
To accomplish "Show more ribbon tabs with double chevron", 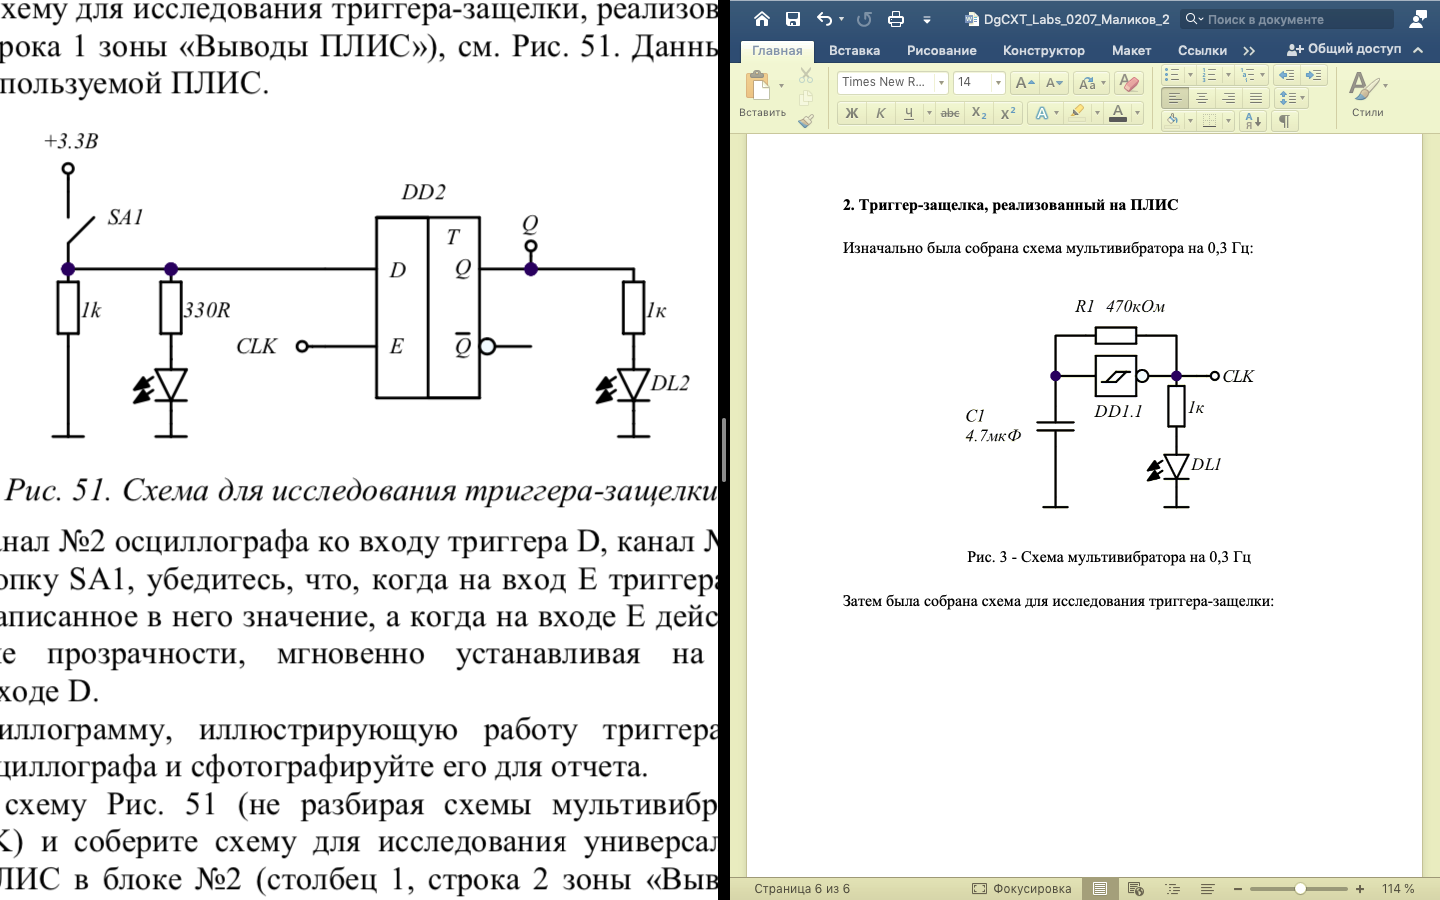I will [x=1249, y=50].
